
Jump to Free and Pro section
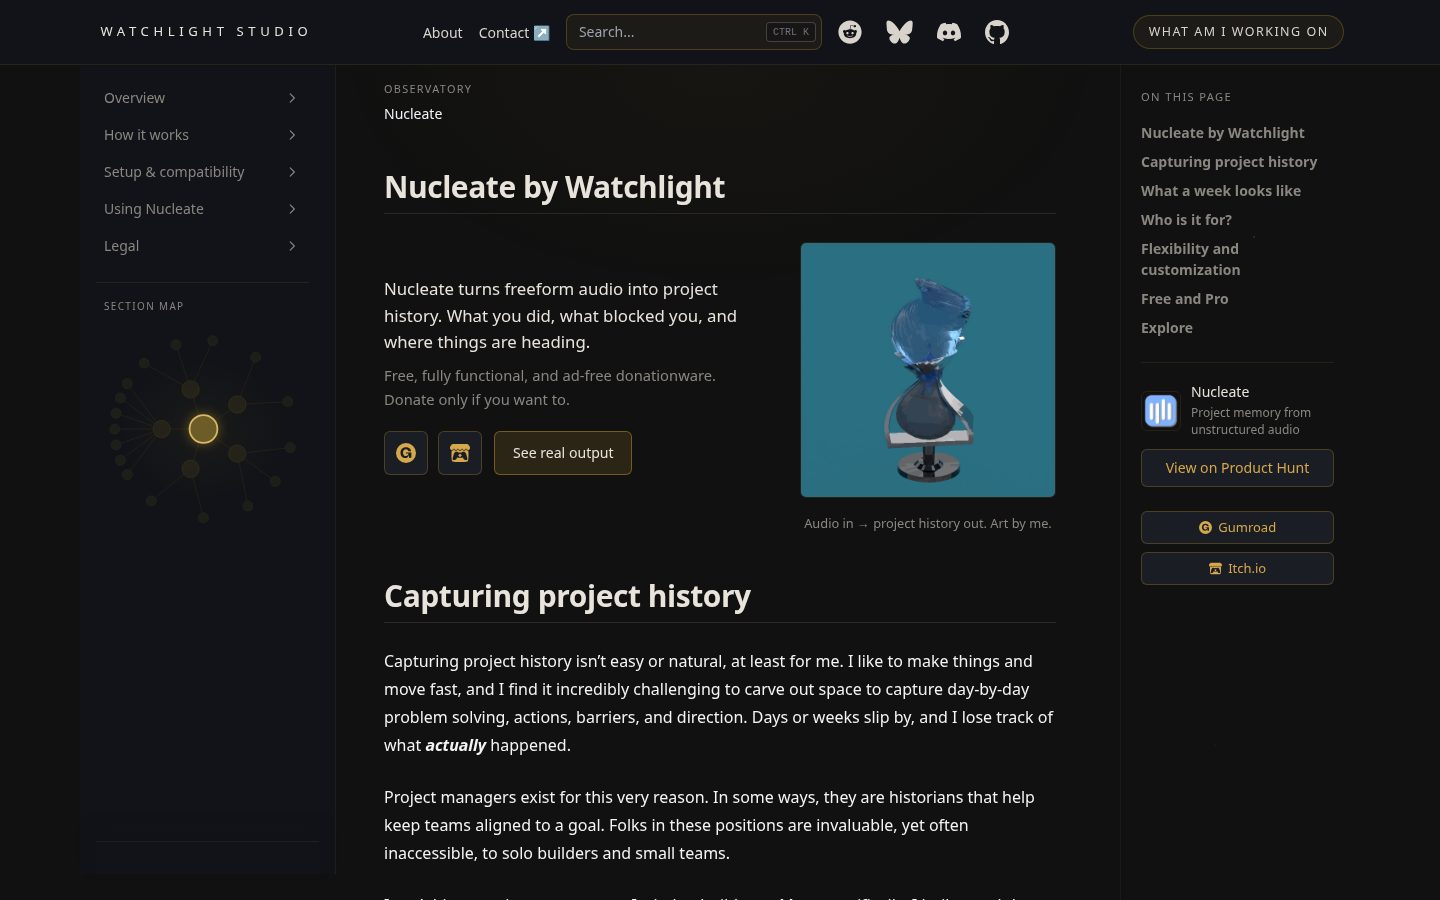[1184, 299]
